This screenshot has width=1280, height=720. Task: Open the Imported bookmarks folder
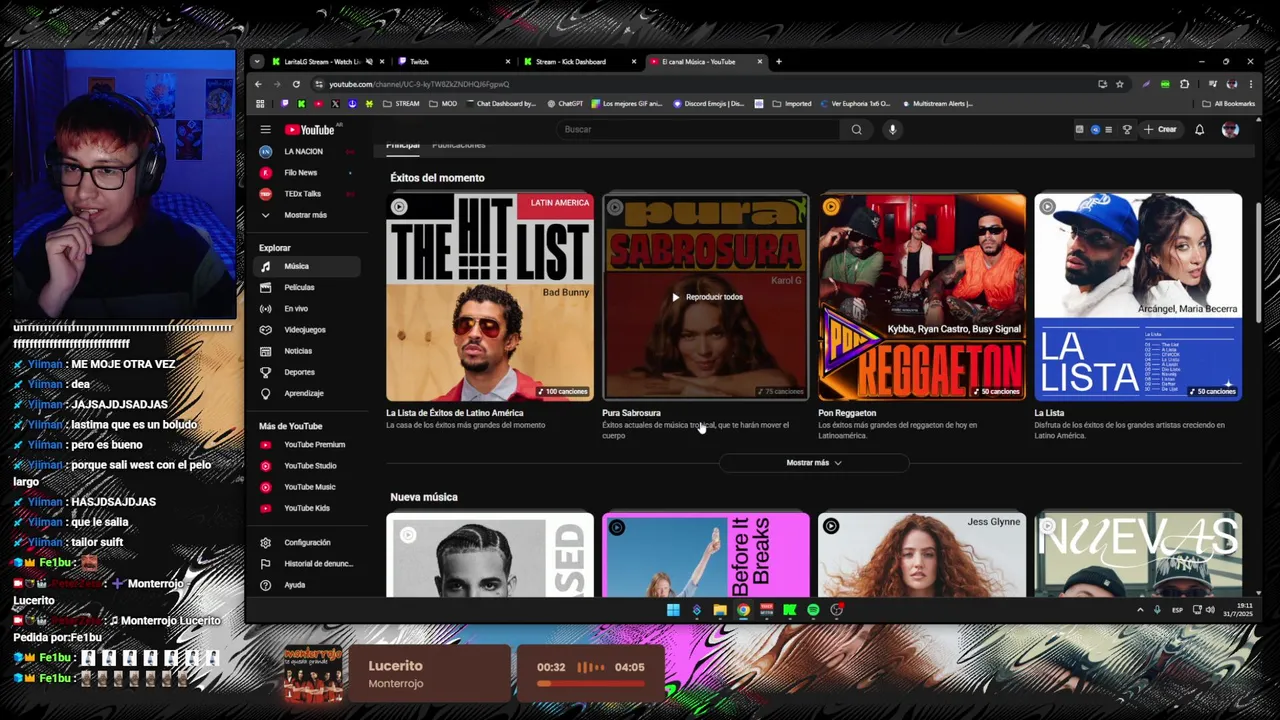[x=791, y=103]
